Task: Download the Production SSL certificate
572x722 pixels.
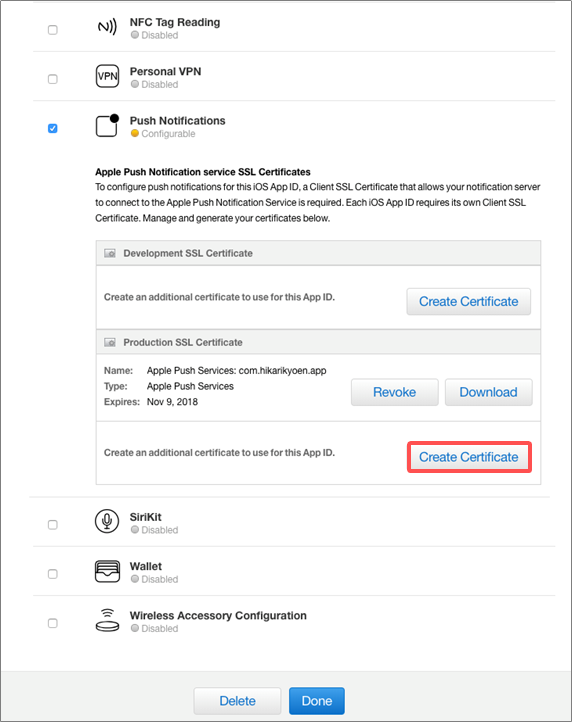Action: point(489,392)
